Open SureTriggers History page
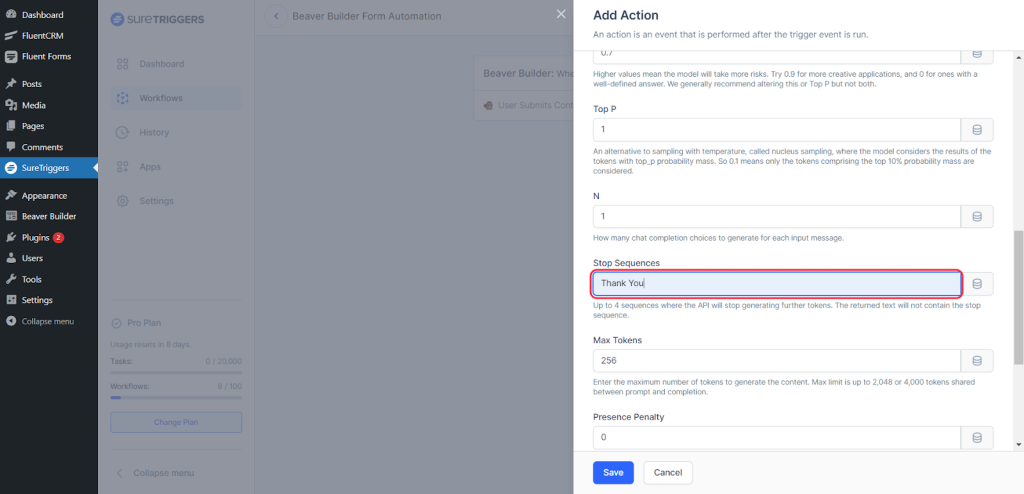Screen dimensions: 1024x494 coord(154,132)
